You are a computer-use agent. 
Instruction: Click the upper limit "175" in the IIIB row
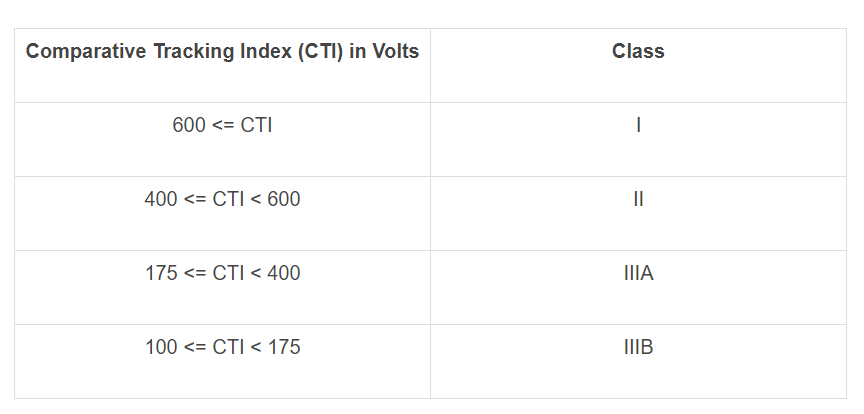tap(283, 348)
